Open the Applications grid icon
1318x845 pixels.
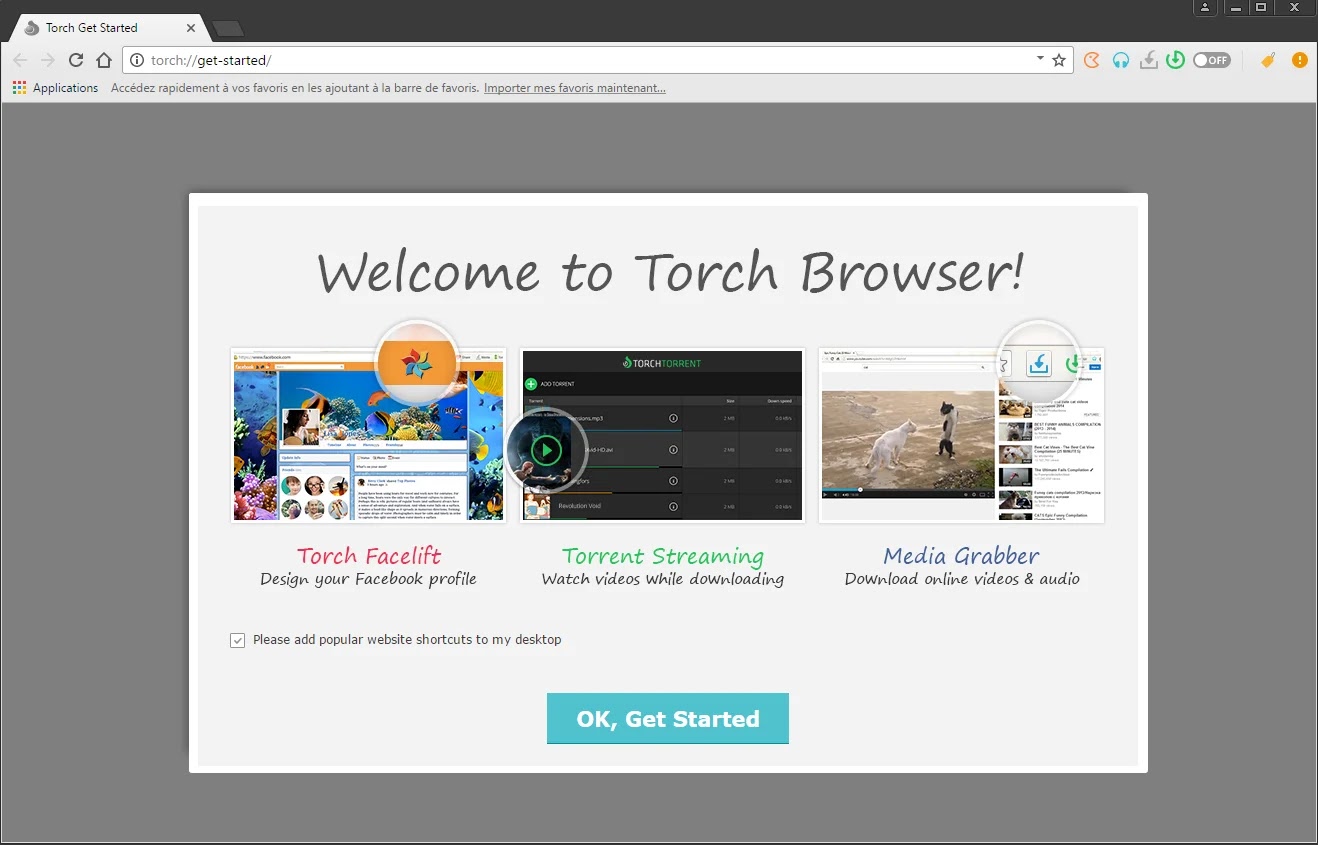point(18,88)
